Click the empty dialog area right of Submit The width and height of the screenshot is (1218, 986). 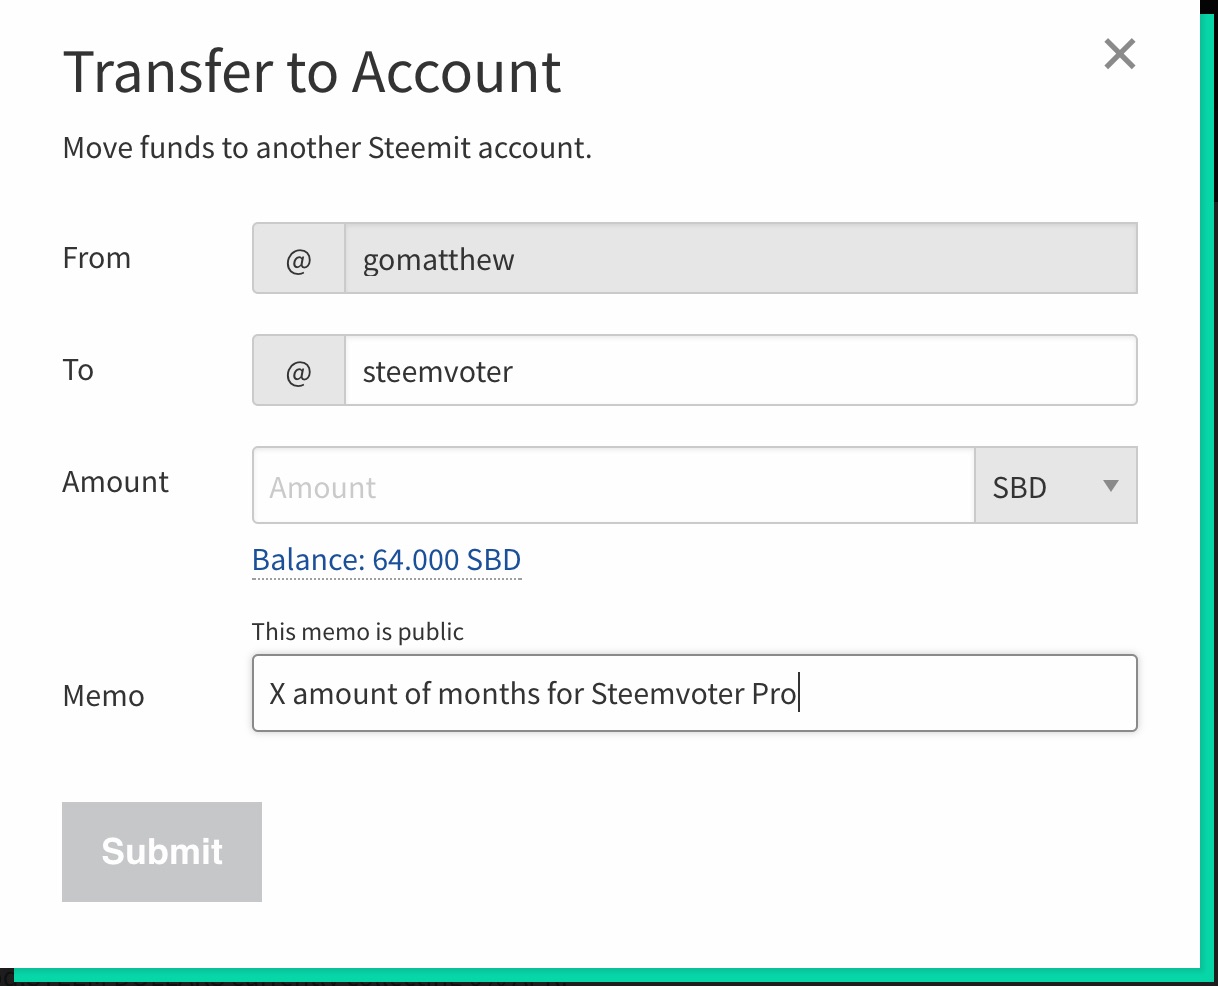pos(700,851)
